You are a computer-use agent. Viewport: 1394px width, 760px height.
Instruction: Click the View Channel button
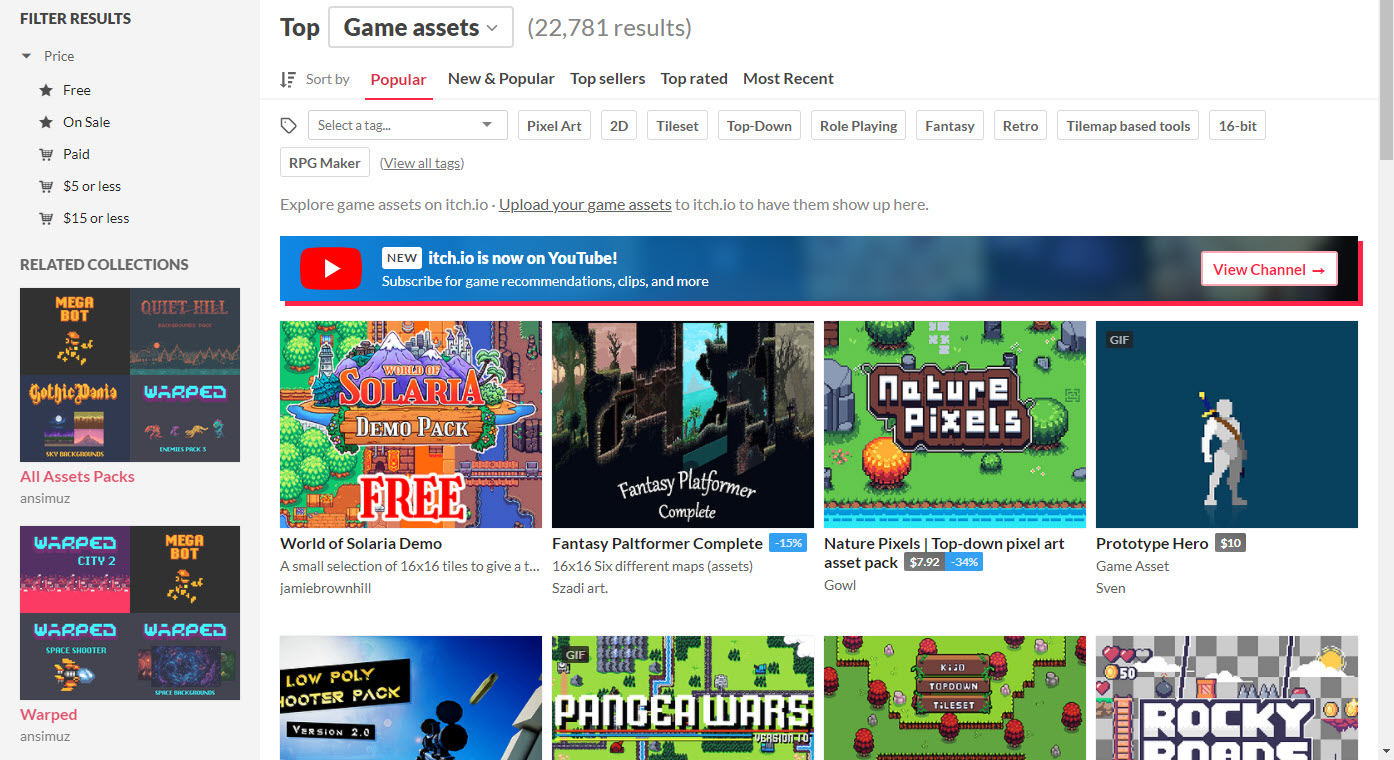[x=1269, y=269]
